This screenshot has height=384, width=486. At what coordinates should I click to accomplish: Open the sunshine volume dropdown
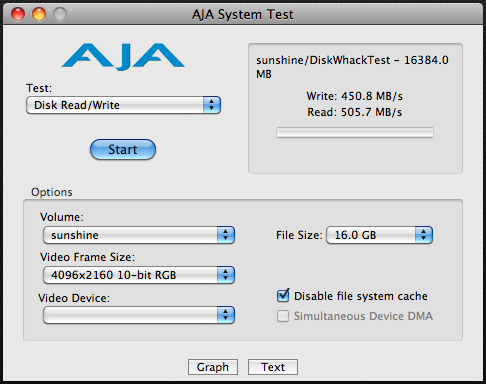(x=139, y=235)
